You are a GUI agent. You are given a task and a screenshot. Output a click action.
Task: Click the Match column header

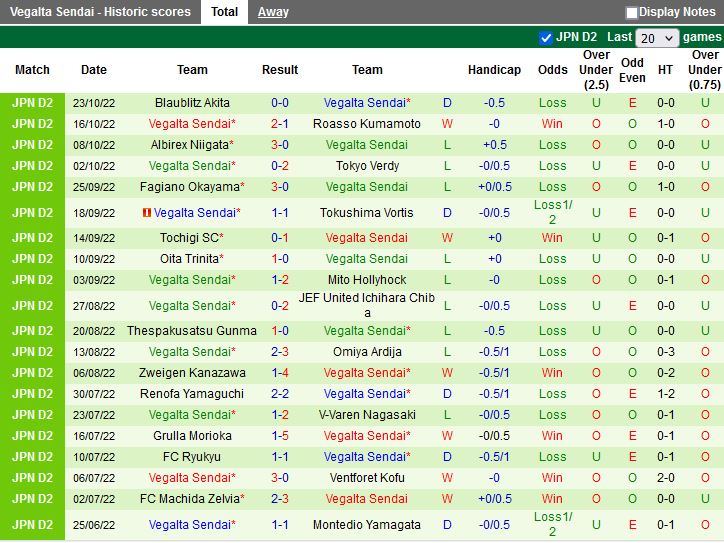pyautogui.click(x=32, y=70)
